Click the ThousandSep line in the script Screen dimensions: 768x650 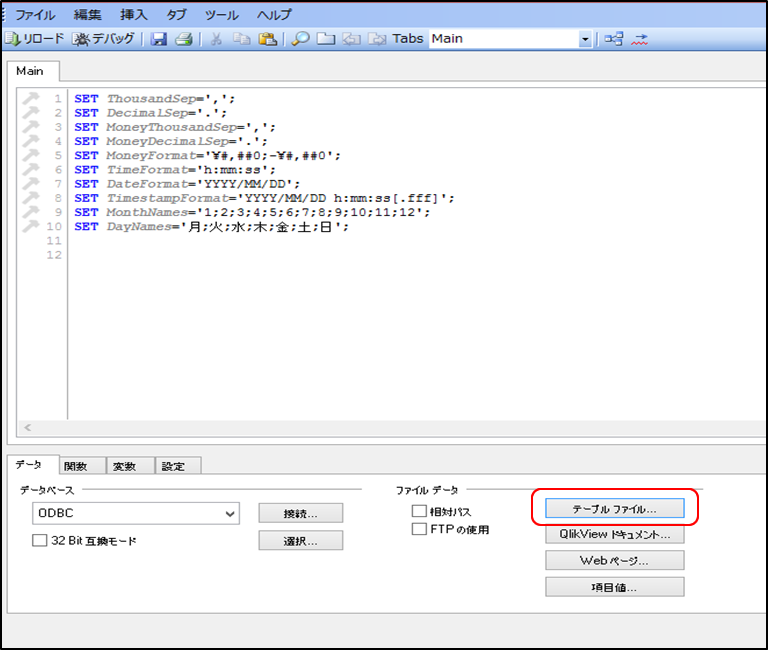154,98
